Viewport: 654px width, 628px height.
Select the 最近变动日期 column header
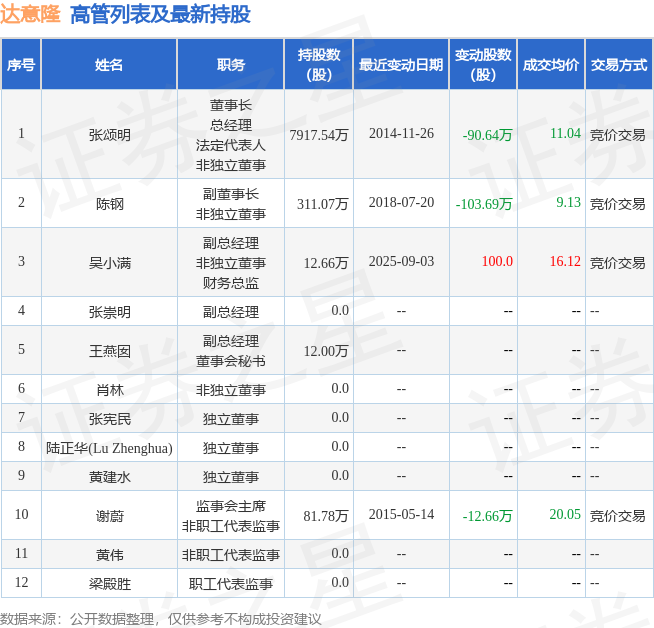401,65
